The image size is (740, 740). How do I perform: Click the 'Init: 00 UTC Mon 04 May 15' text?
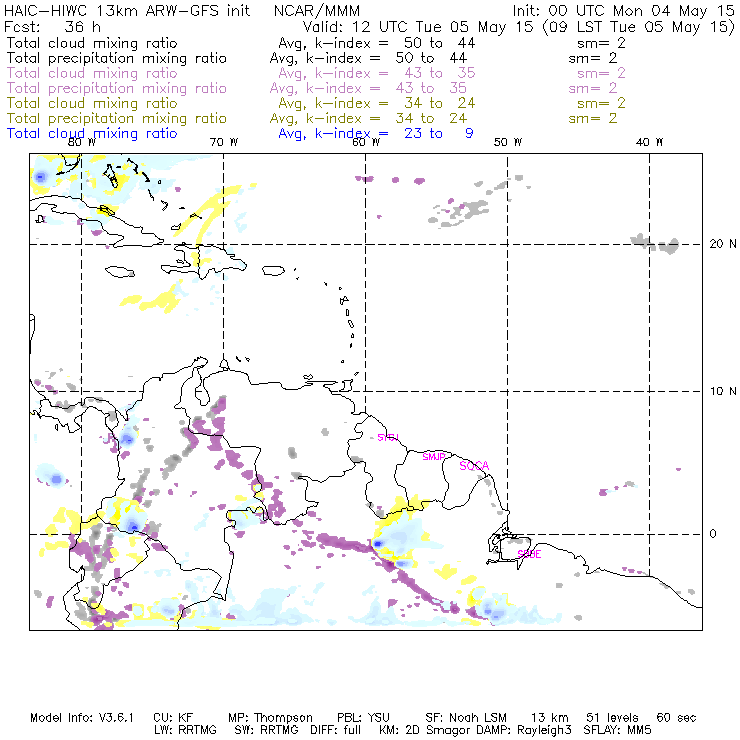coord(621,11)
